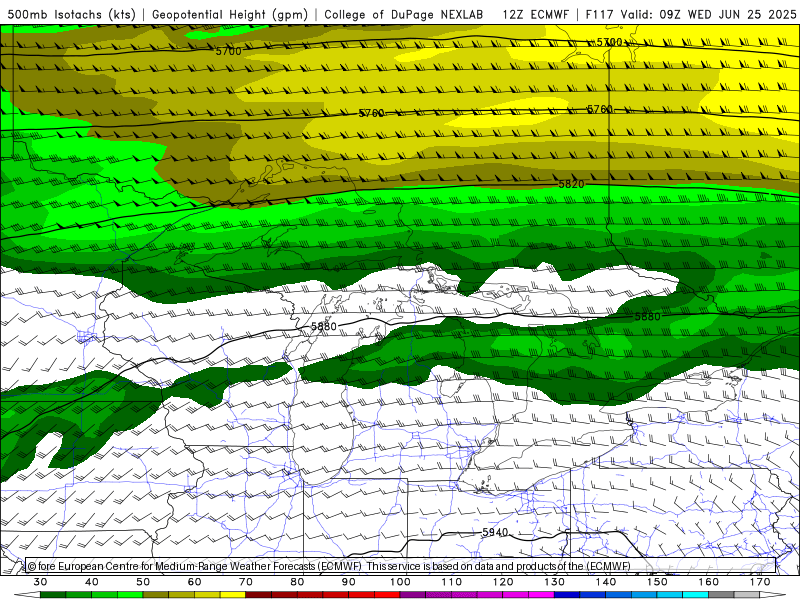
Task: Click the 5820 height contour label
Action: click(571, 184)
